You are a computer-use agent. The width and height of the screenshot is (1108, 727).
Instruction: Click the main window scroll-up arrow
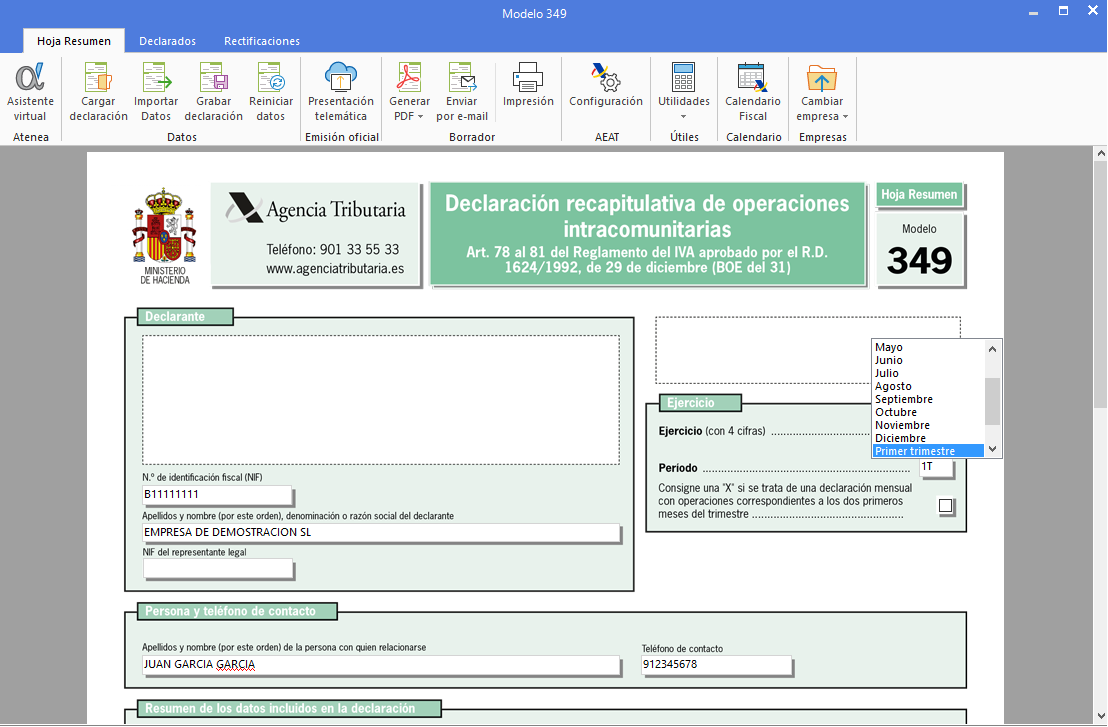1100,153
